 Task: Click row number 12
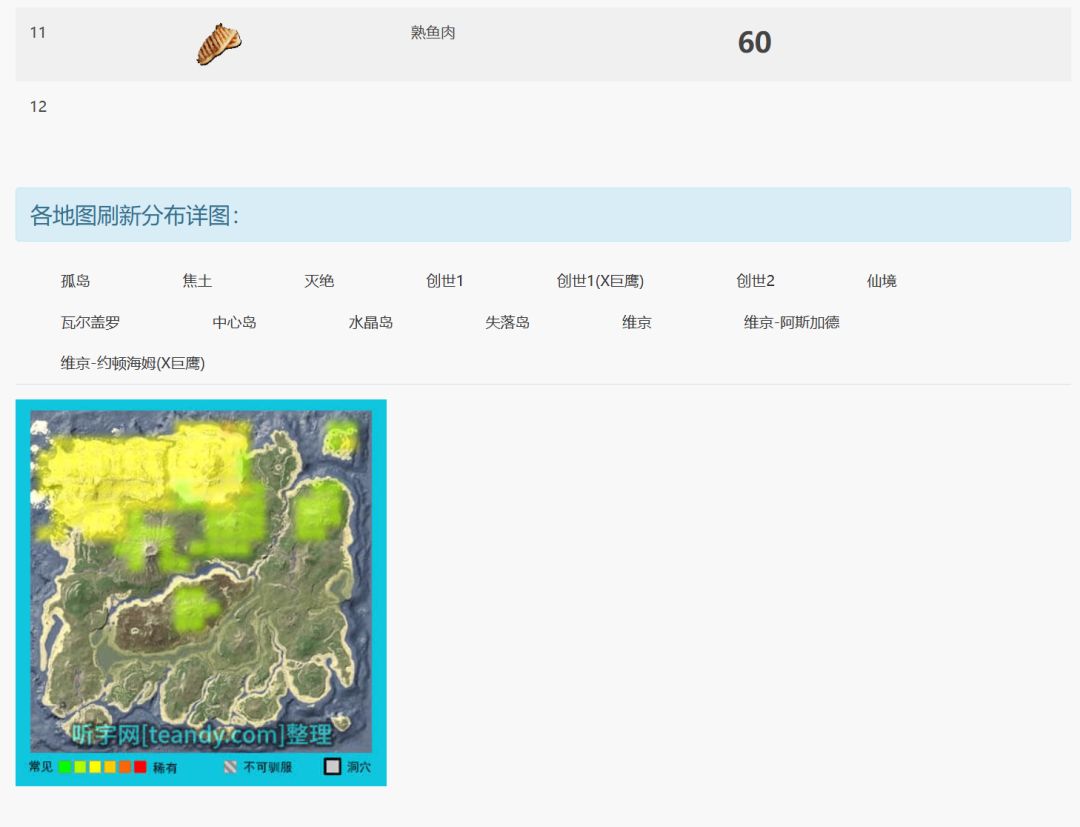coord(39,107)
